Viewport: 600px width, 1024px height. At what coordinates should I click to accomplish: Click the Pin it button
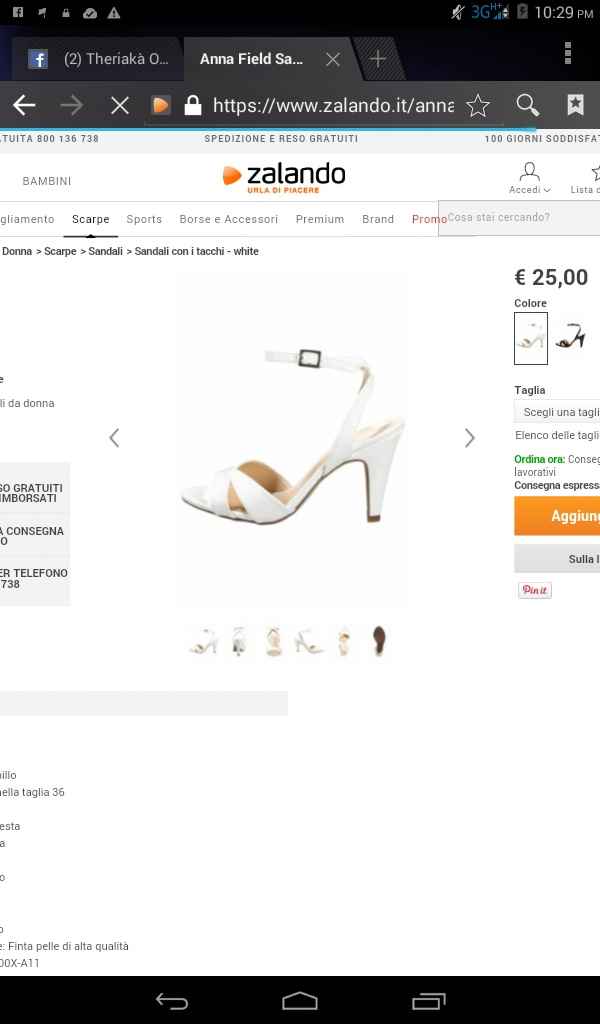534,590
